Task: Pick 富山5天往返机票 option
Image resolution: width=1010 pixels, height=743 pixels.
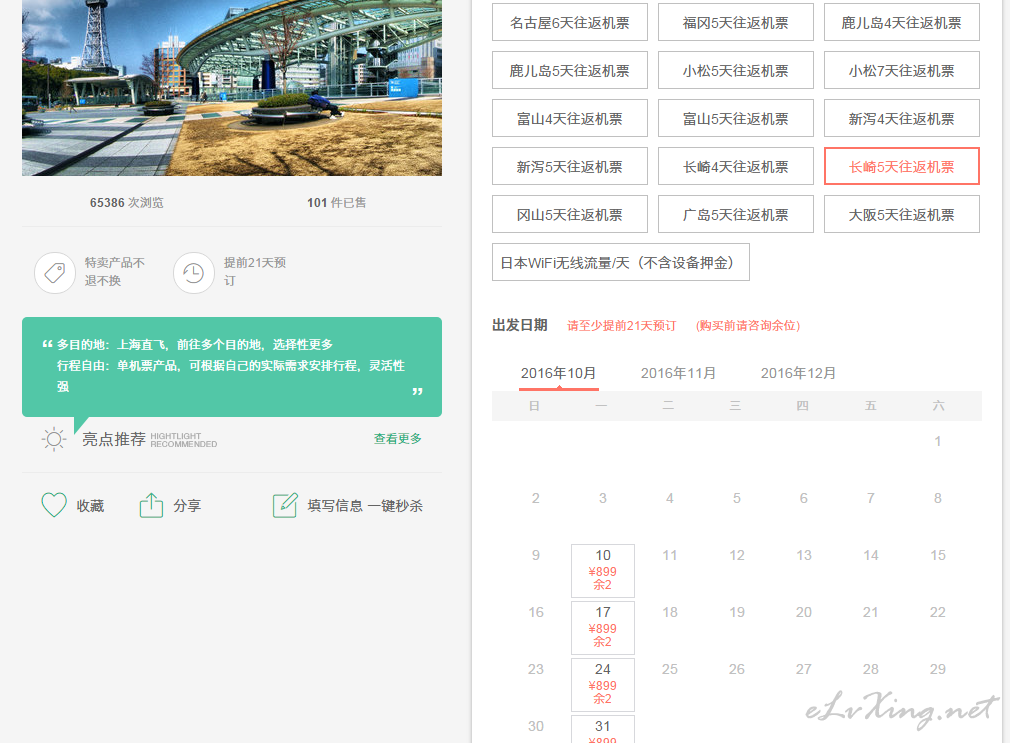Action: tap(736, 119)
